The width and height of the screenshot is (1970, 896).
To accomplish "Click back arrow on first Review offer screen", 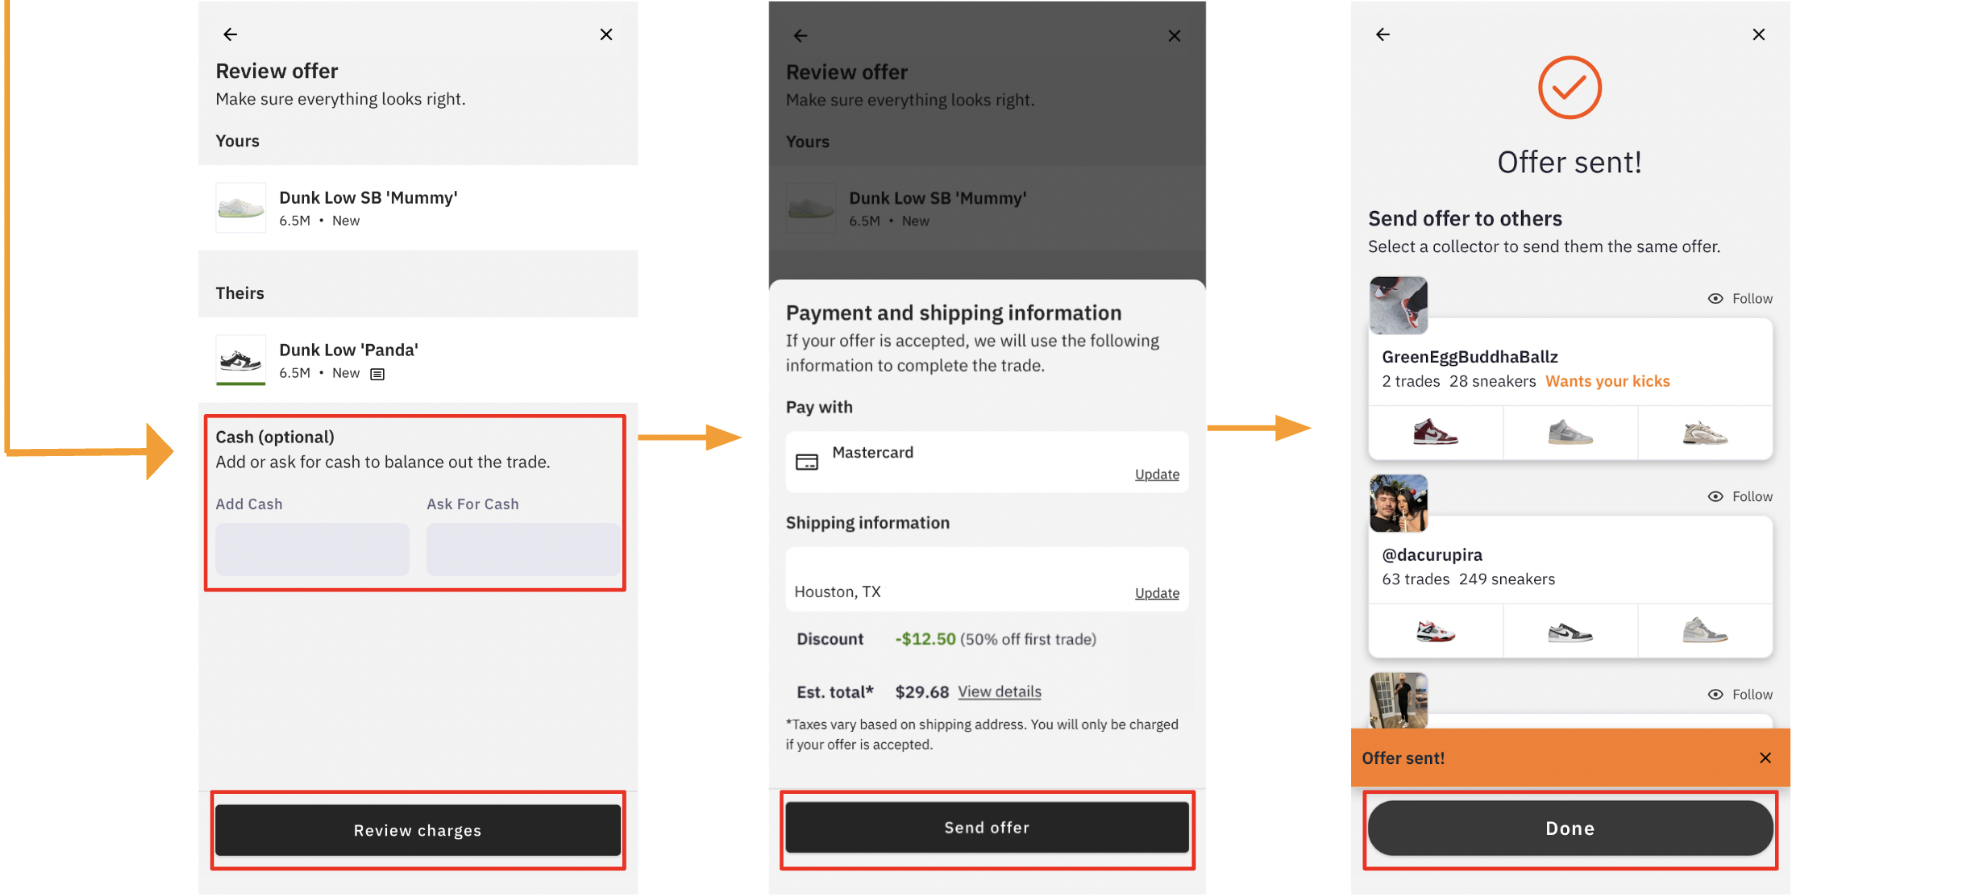I will [x=230, y=35].
